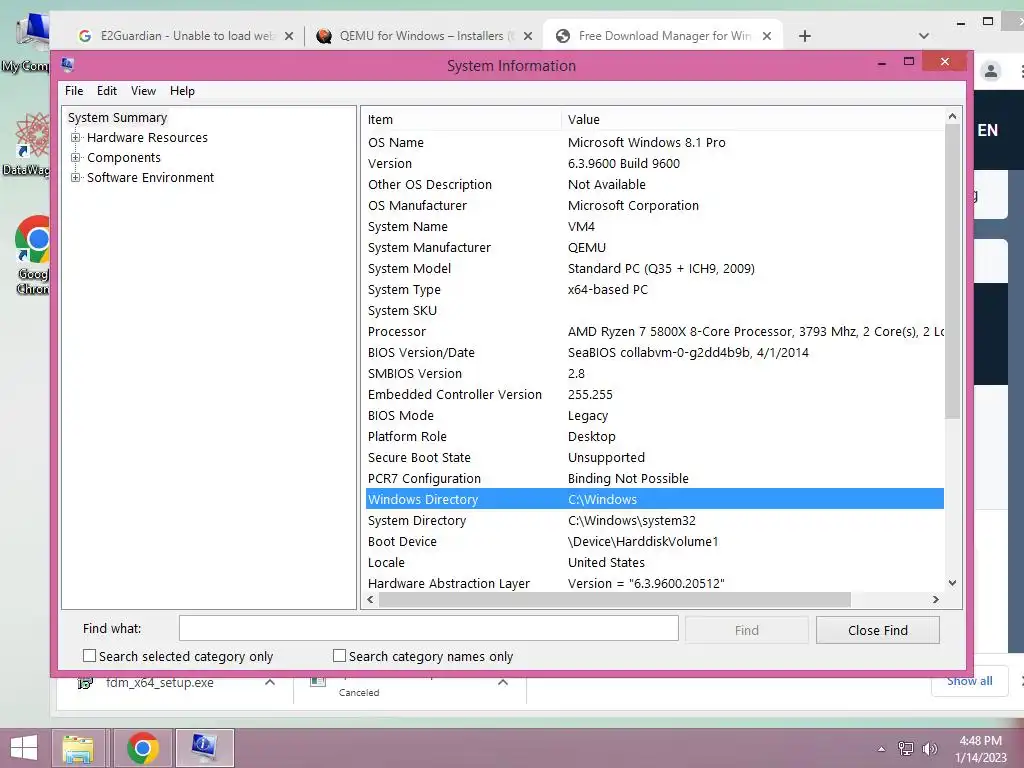Close the E2Guardian tab

(289, 37)
